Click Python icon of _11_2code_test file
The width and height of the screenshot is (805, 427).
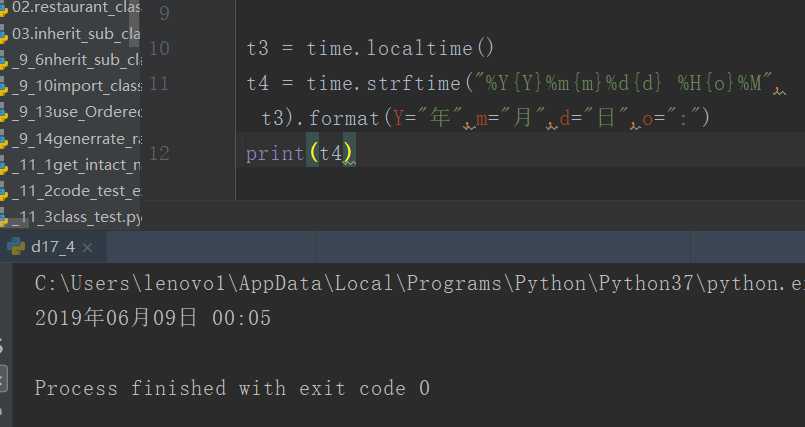tap(4, 192)
